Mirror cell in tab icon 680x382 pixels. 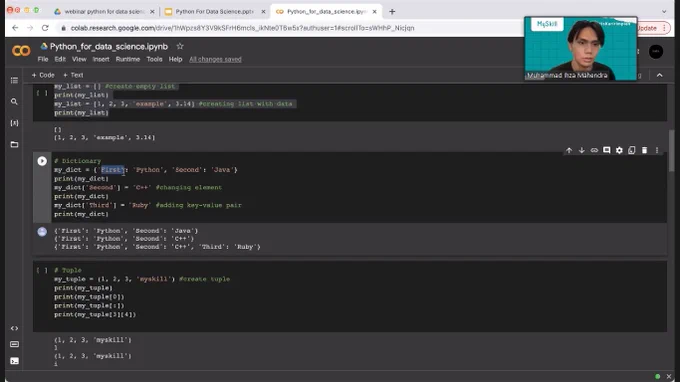(632, 150)
